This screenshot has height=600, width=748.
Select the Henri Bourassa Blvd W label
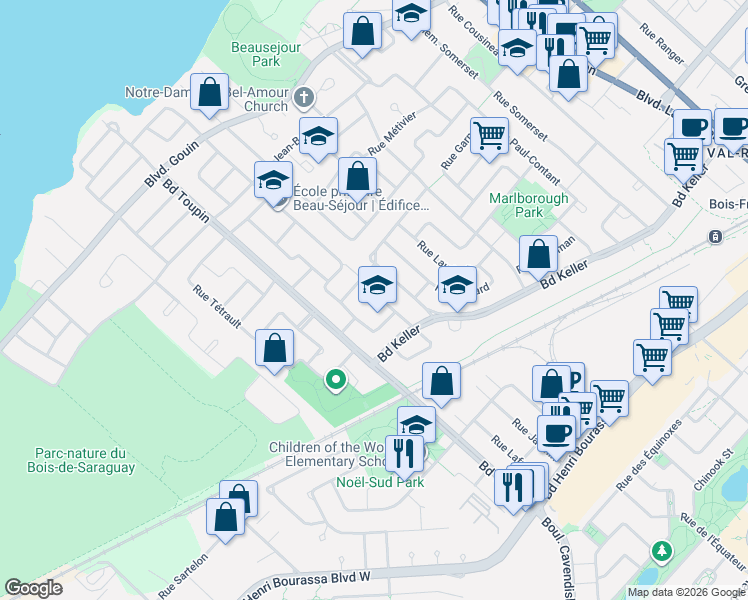[307, 585]
